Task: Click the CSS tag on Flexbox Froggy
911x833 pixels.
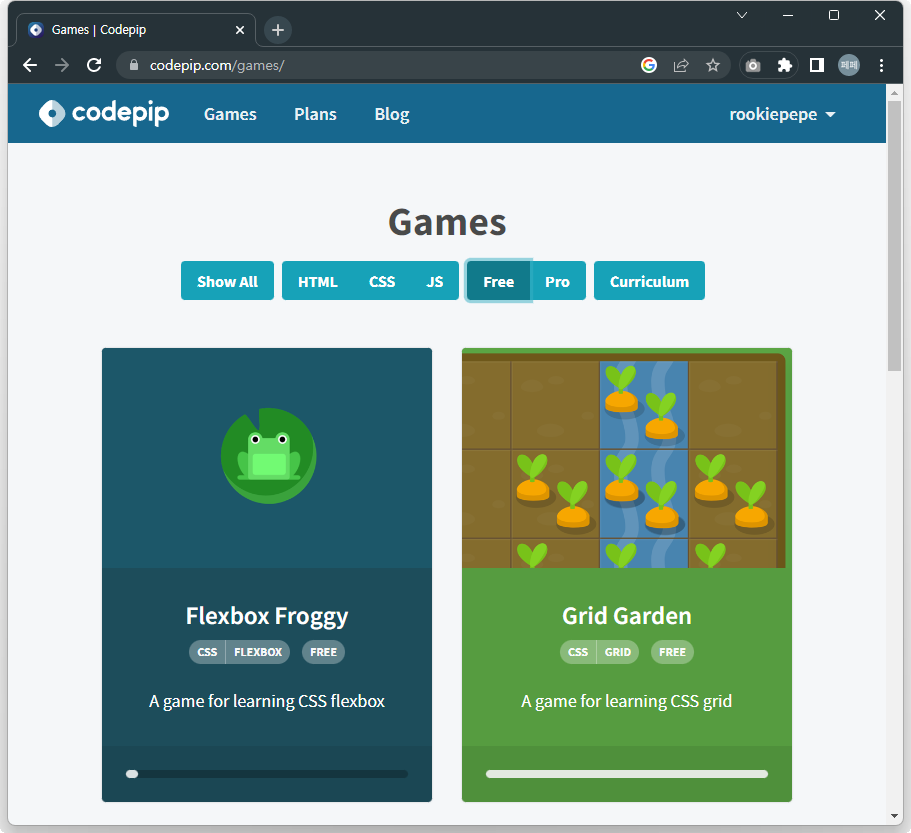Action: click(x=207, y=652)
